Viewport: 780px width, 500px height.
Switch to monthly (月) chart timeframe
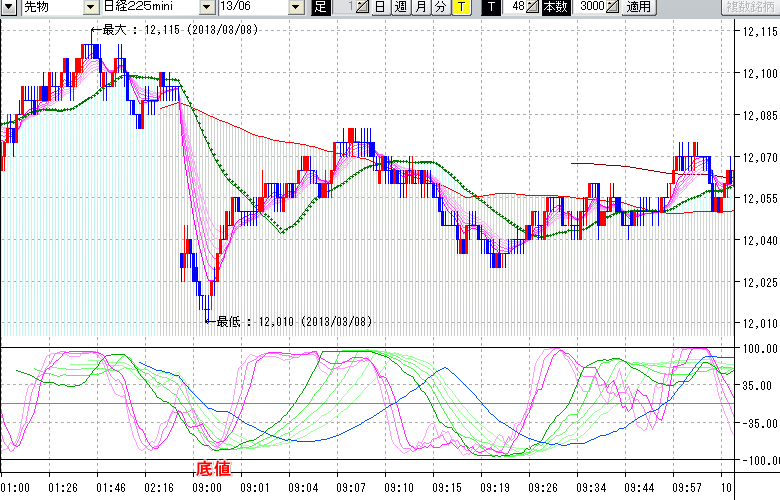[420, 7]
